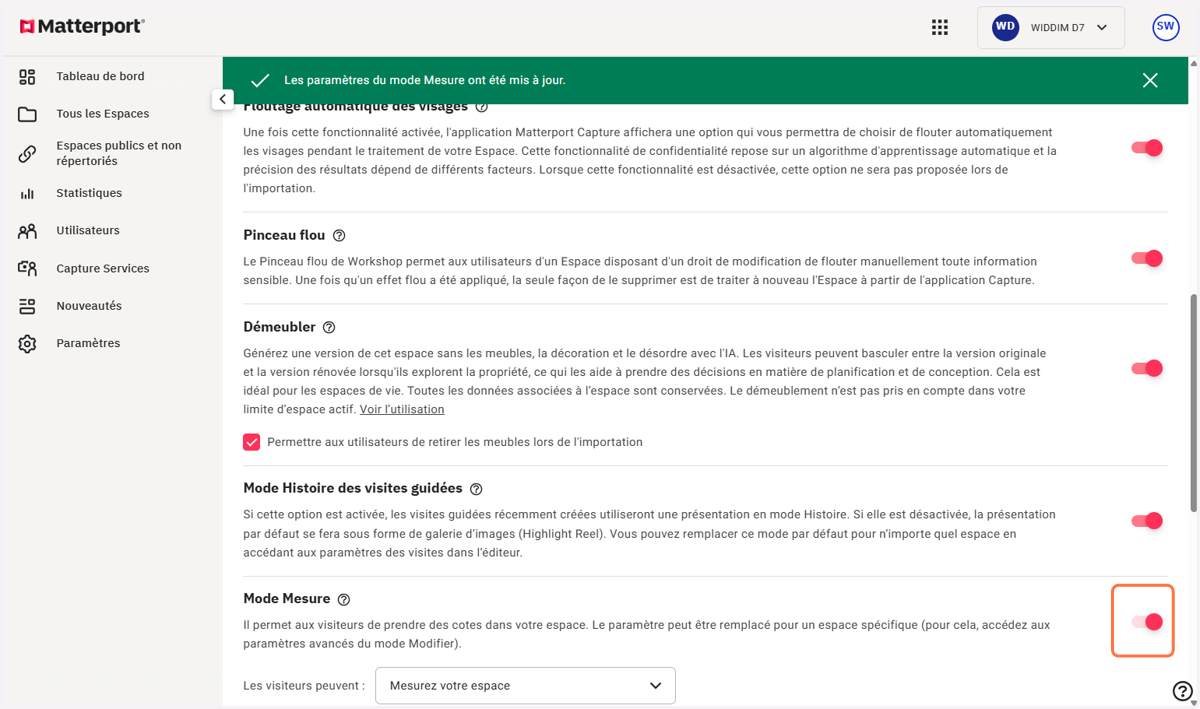
Task: Uncheck Permettre aux utilisateurs de retirer les meubles
Action: pyautogui.click(x=252, y=442)
